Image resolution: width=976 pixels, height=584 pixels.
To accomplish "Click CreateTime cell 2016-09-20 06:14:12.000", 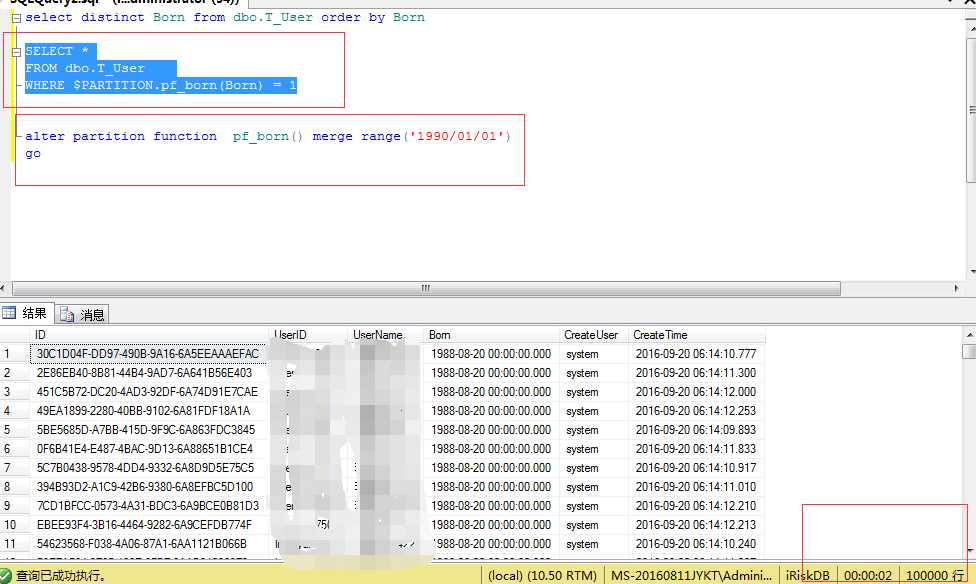I will click(697, 392).
